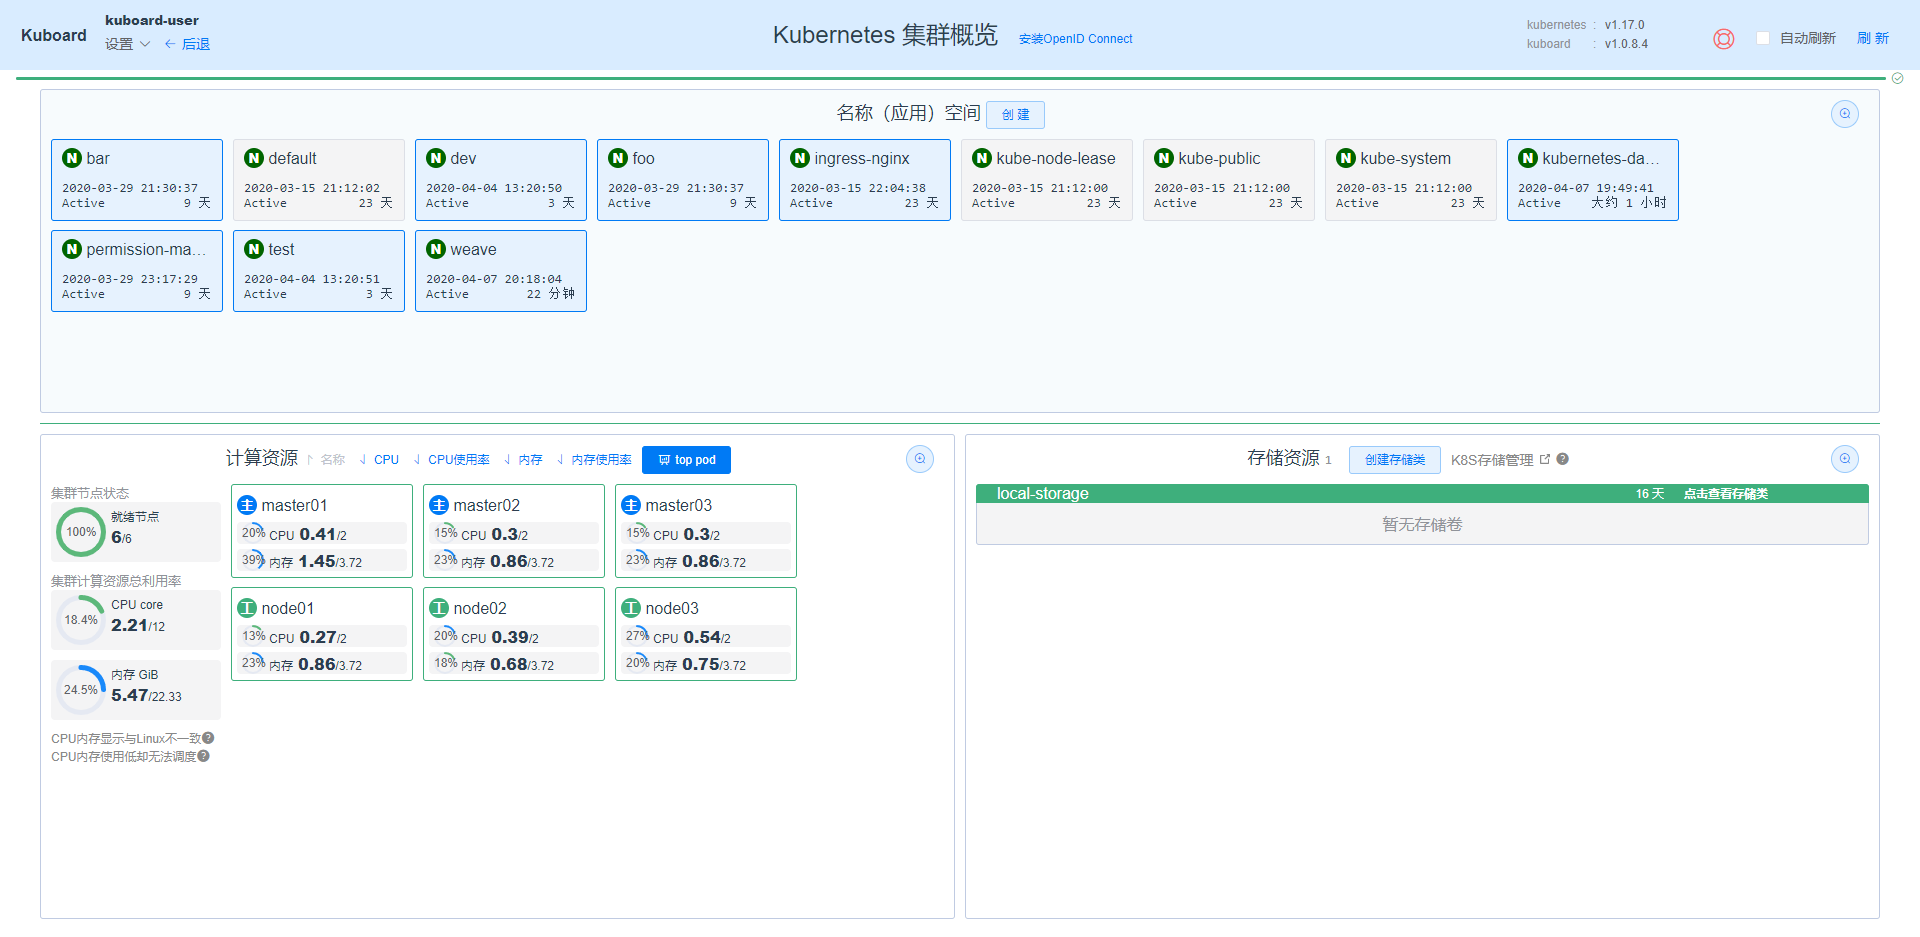The height and width of the screenshot is (937, 1920).
Task: Click the N icon of dev namespace
Action: point(436,158)
